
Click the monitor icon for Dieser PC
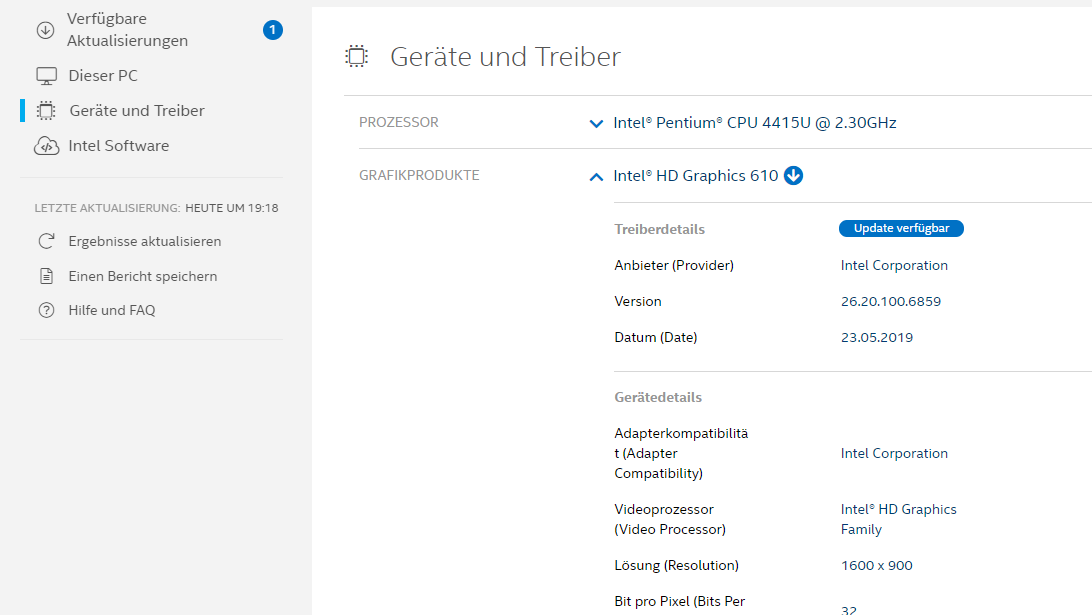tap(47, 76)
